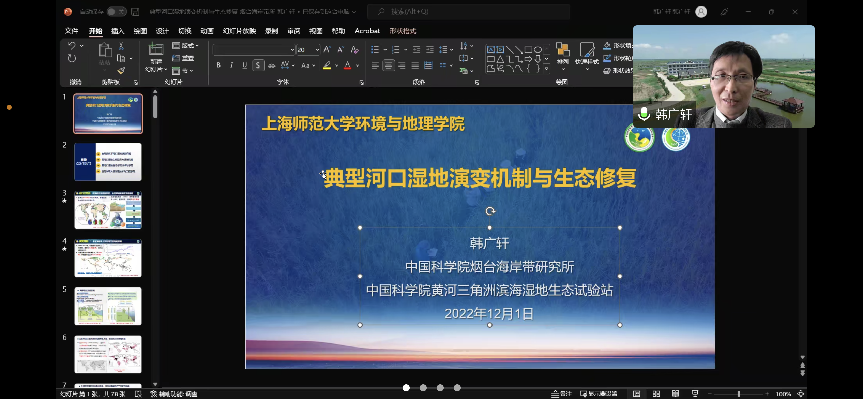Viewport: 863px width, 399px height.
Task: Click the Undo arrow icon
Action: [x=72, y=46]
